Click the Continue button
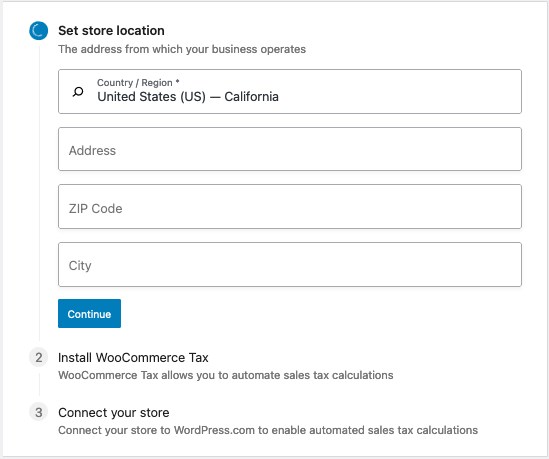This screenshot has width=549, height=459. click(89, 314)
